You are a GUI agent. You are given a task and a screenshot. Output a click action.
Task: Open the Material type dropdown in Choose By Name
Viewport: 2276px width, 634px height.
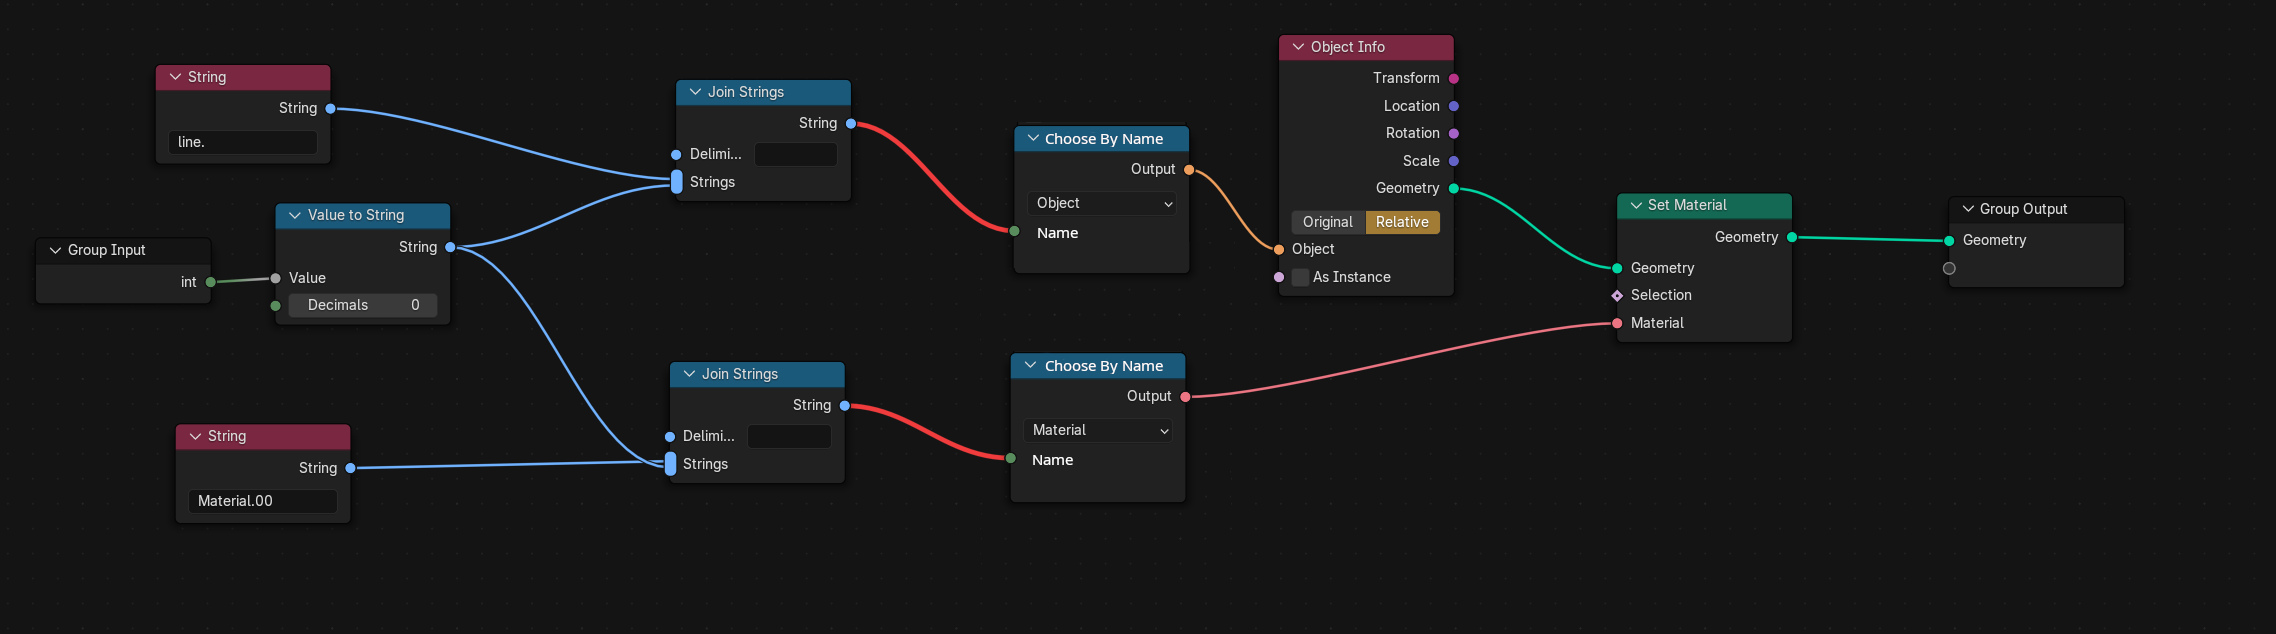point(1098,430)
